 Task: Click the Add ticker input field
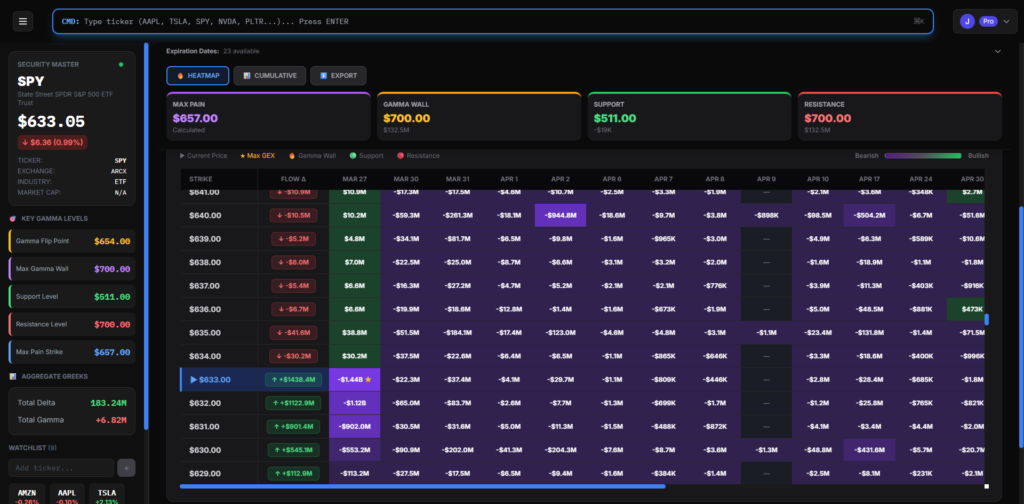point(61,468)
